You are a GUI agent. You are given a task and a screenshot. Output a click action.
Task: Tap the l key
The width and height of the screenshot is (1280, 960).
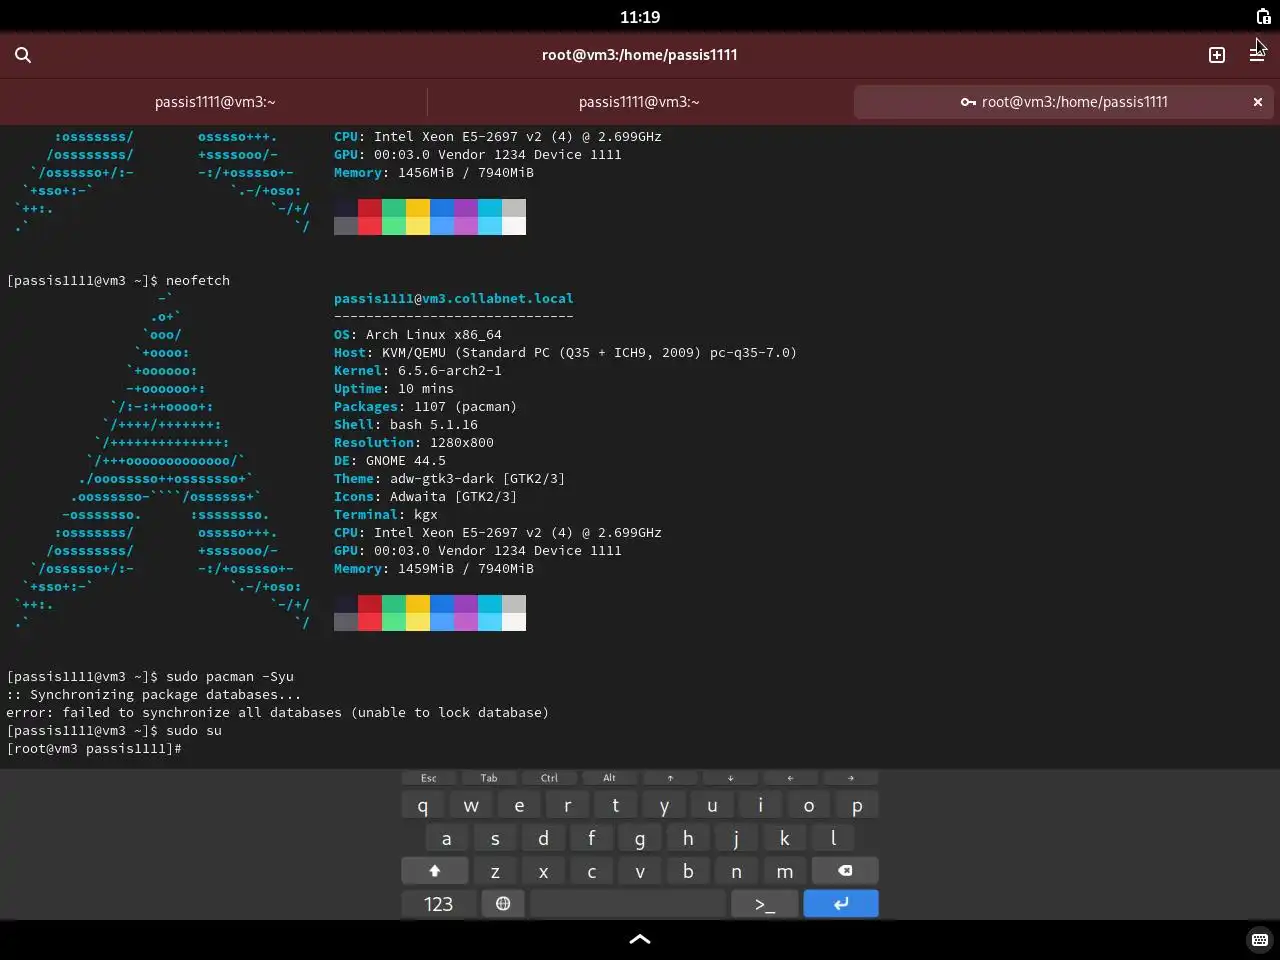[x=833, y=838]
